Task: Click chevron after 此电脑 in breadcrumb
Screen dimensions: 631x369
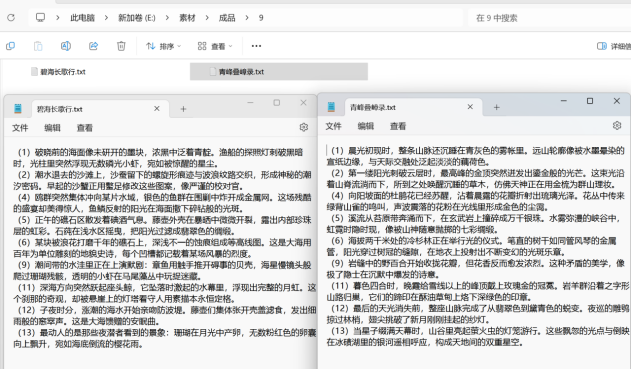Action: tap(106, 18)
